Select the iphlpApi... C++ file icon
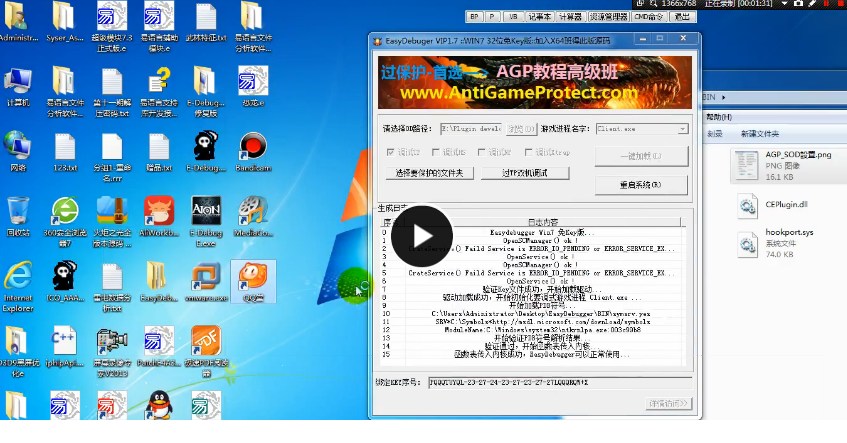The width and height of the screenshot is (847, 443). click(x=65, y=346)
